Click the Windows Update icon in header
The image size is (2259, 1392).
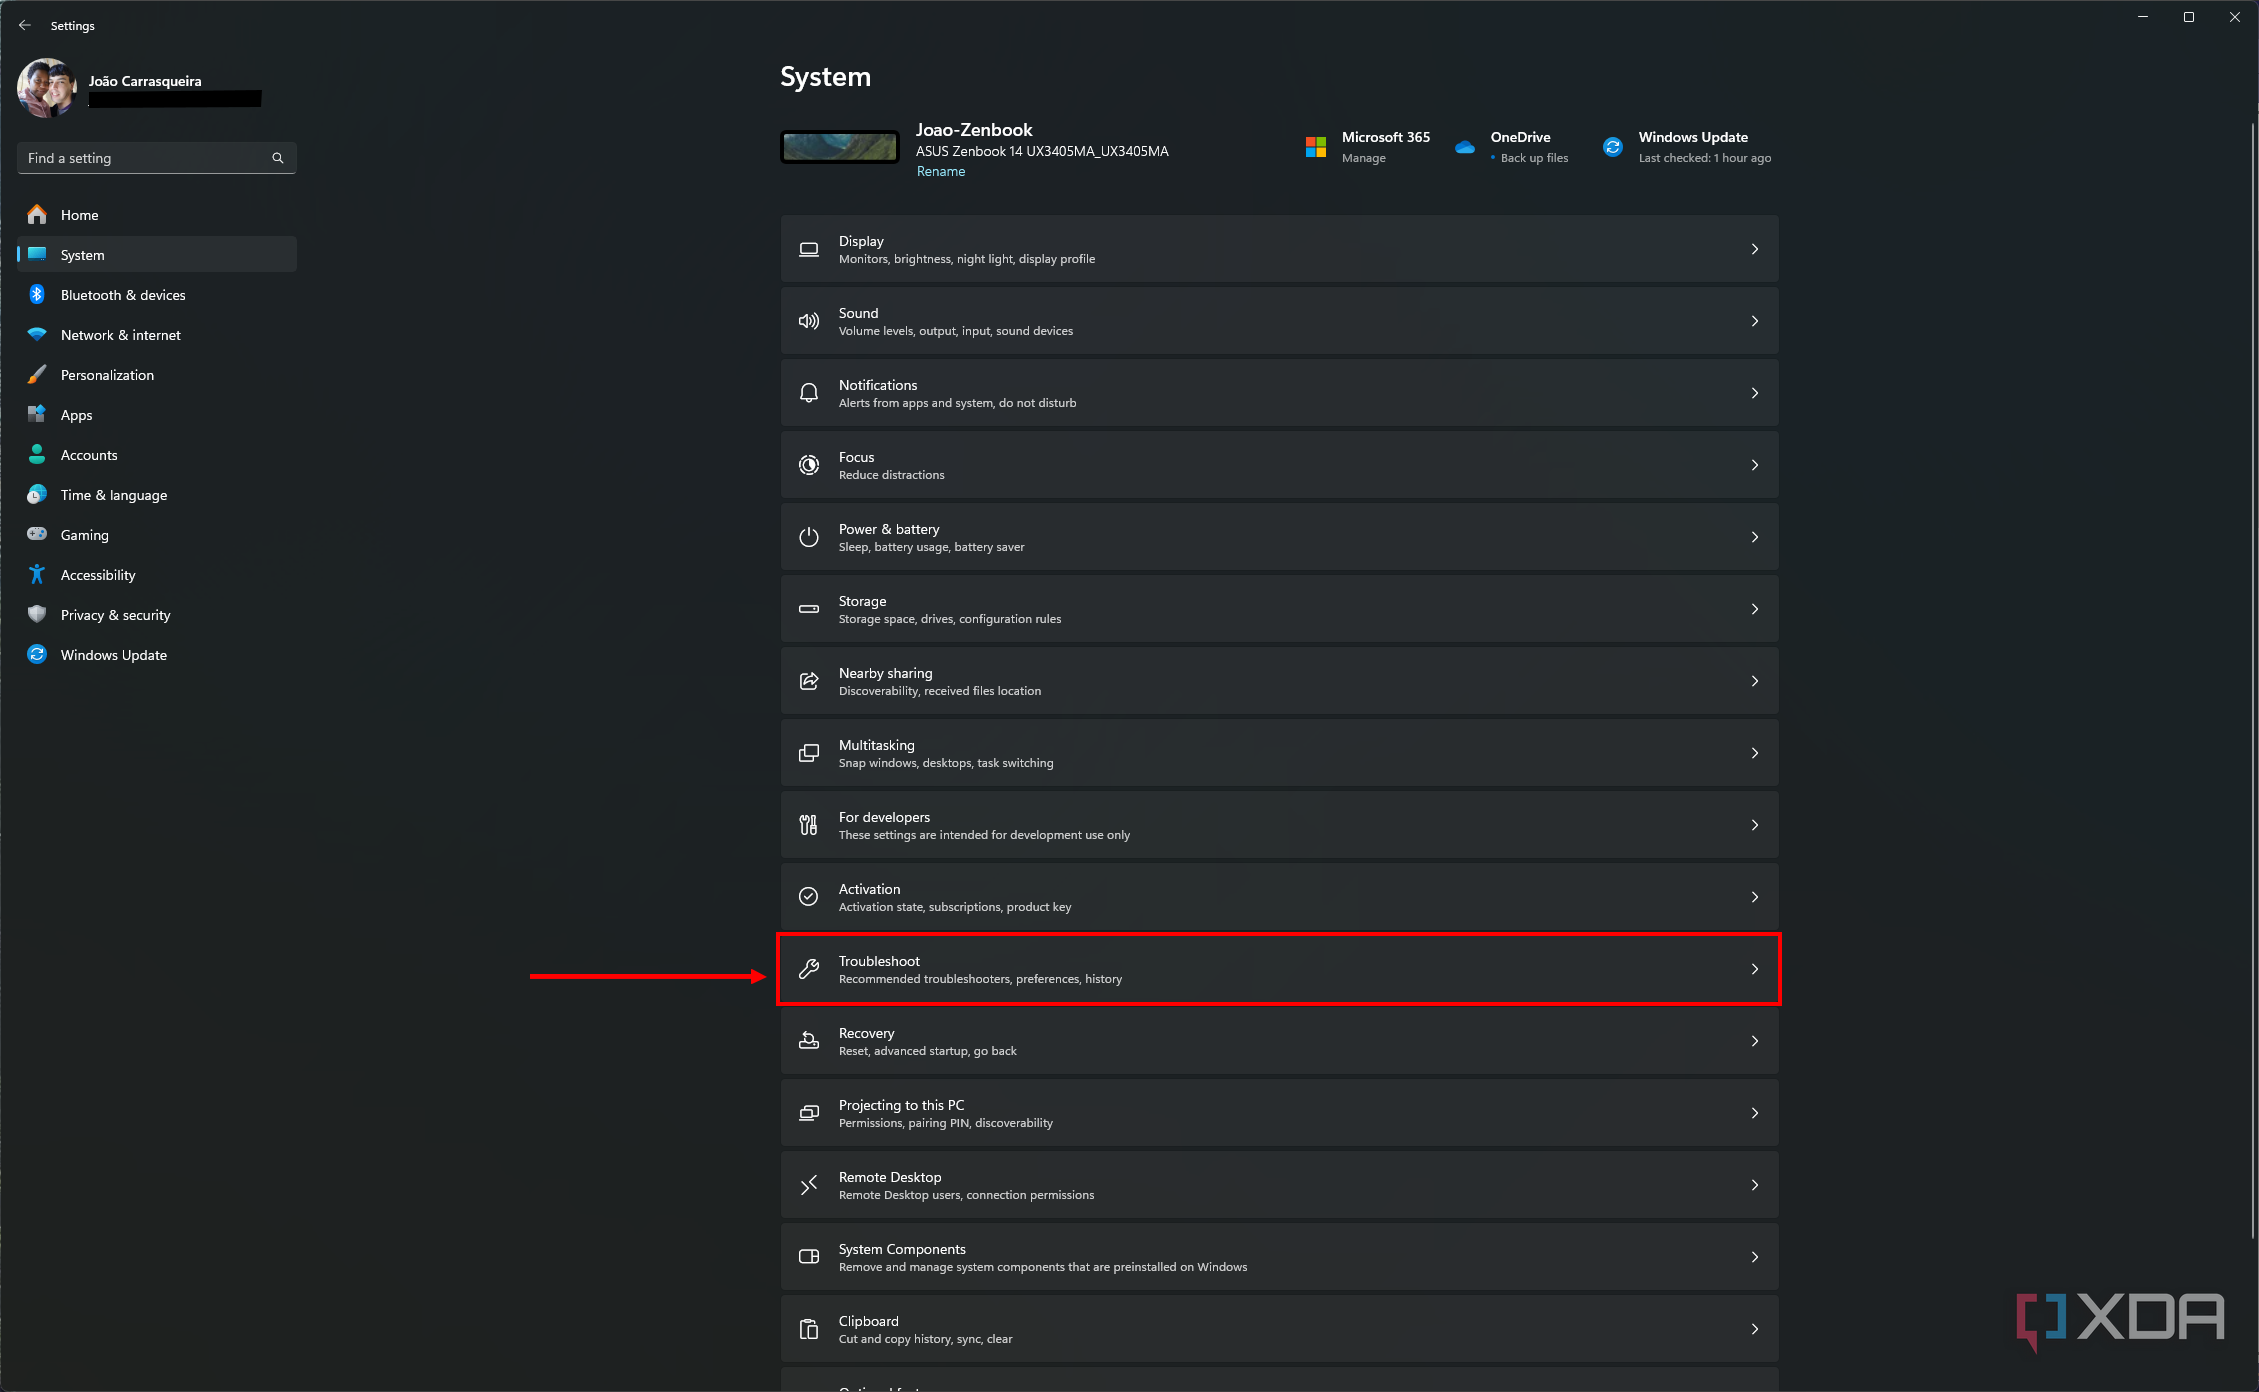tap(1612, 147)
